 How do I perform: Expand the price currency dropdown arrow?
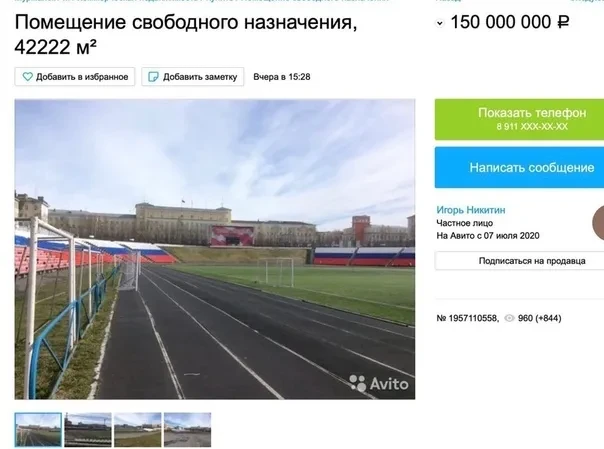440,23
